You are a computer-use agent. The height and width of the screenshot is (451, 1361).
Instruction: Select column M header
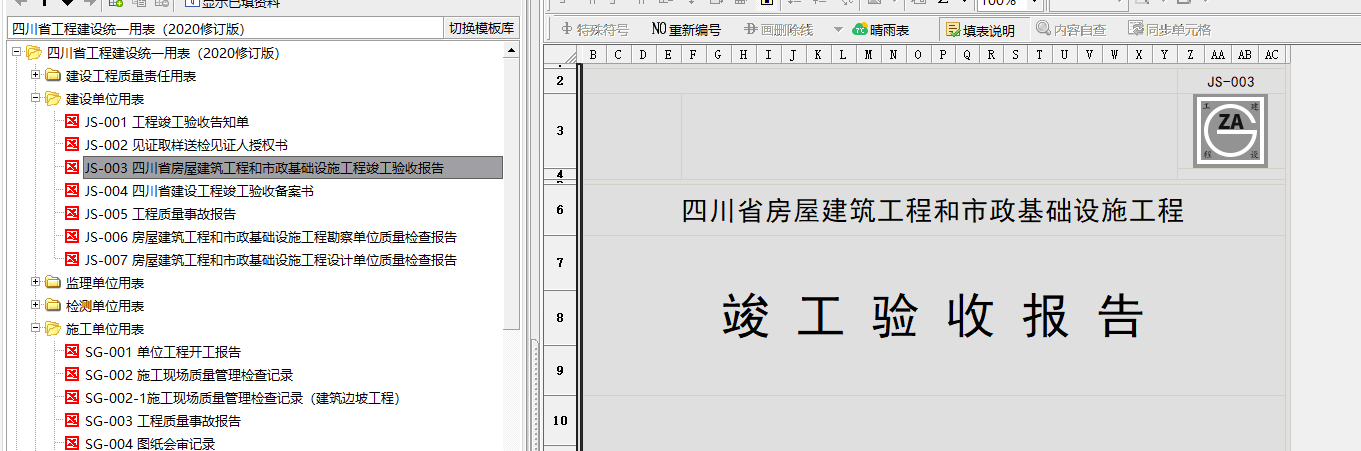868,55
